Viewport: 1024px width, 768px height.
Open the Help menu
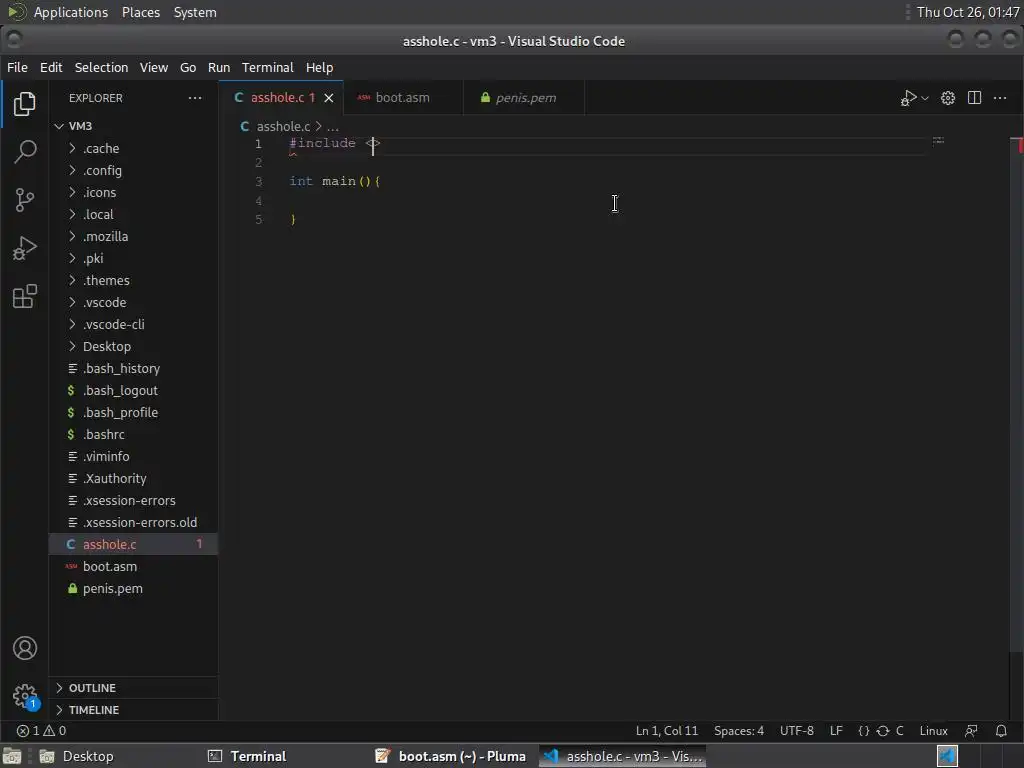pos(319,67)
